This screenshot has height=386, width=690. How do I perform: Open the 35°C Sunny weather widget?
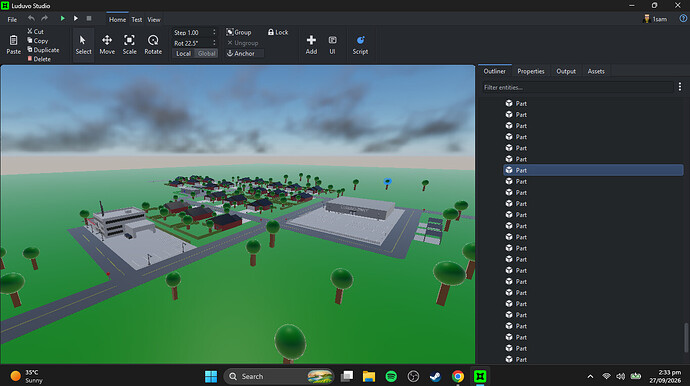[x=27, y=376]
